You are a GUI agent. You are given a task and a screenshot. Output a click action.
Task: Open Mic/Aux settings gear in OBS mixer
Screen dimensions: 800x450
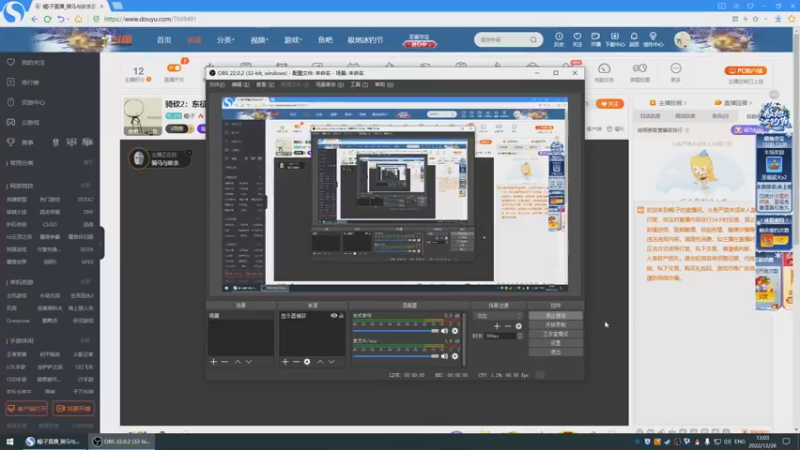pyautogui.click(x=455, y=356)
